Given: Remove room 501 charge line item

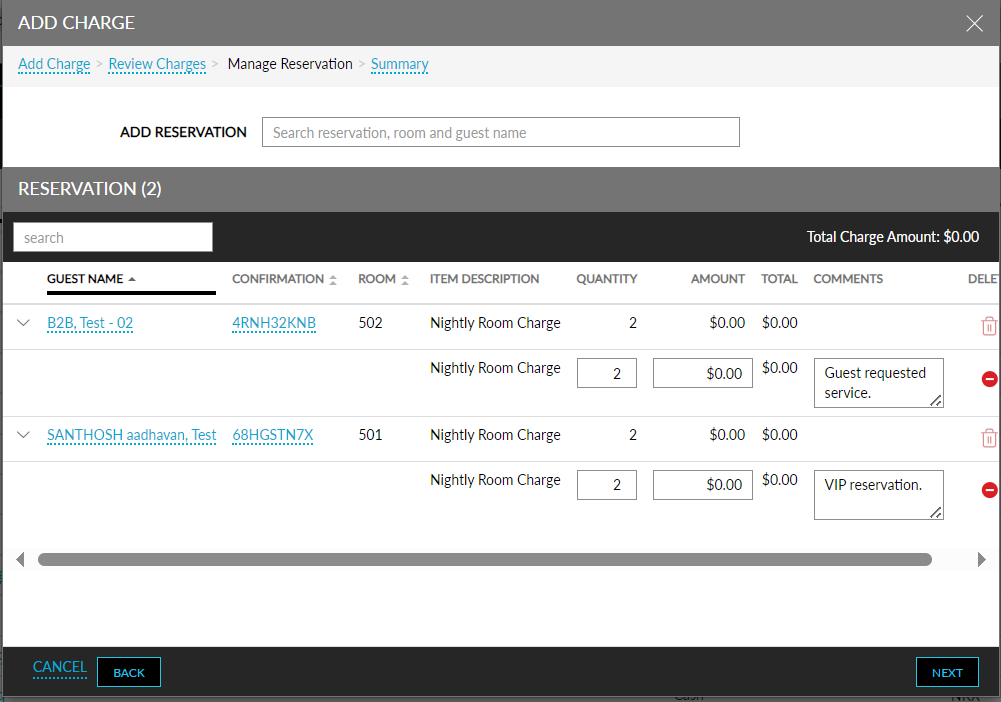Looking at the screenshot, I should point(990,490).
